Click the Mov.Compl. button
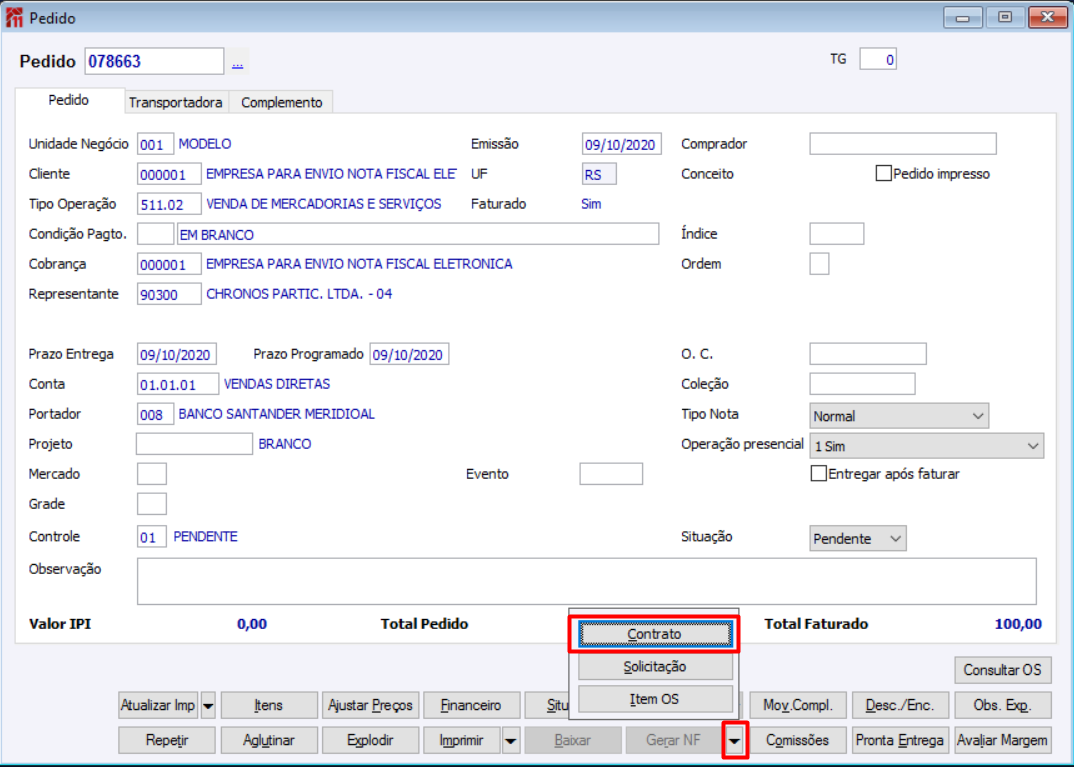The width and height of the screenshot is (1074, 767). [798, 705]
